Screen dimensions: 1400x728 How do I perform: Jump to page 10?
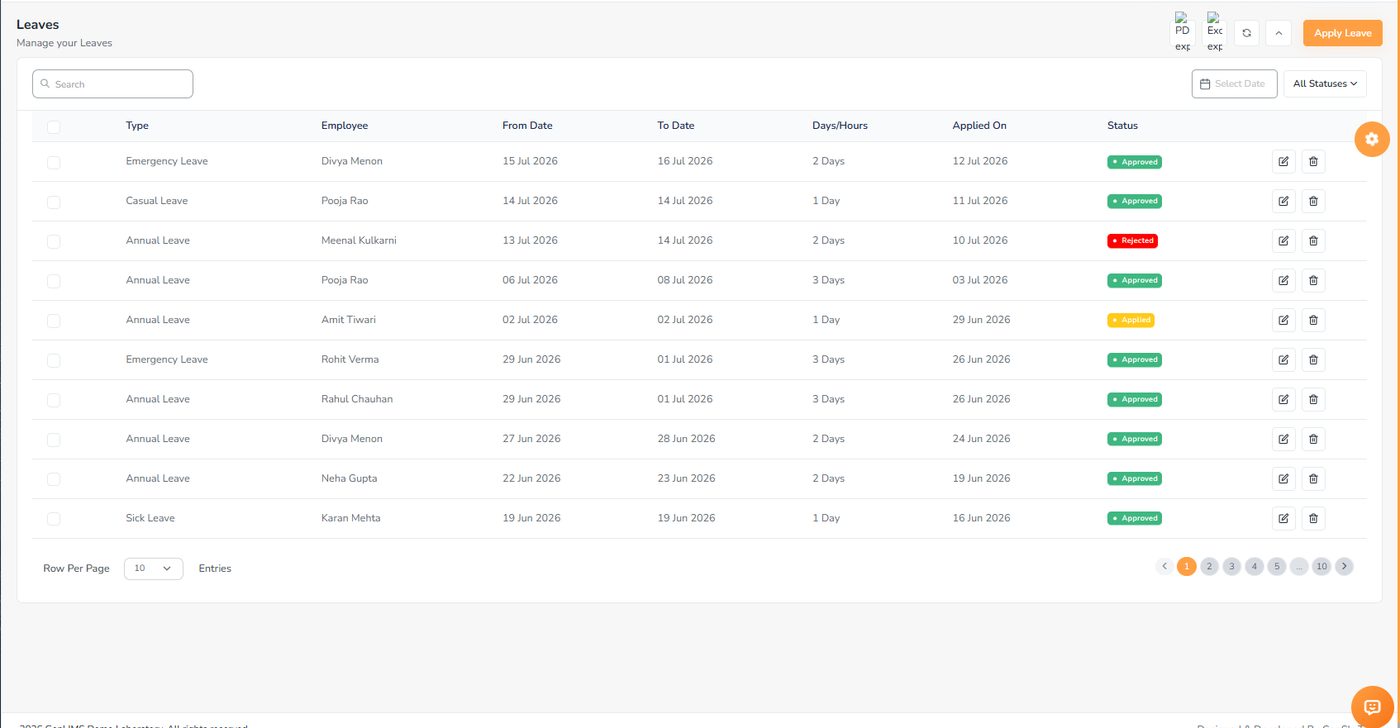pos(1322,567)
